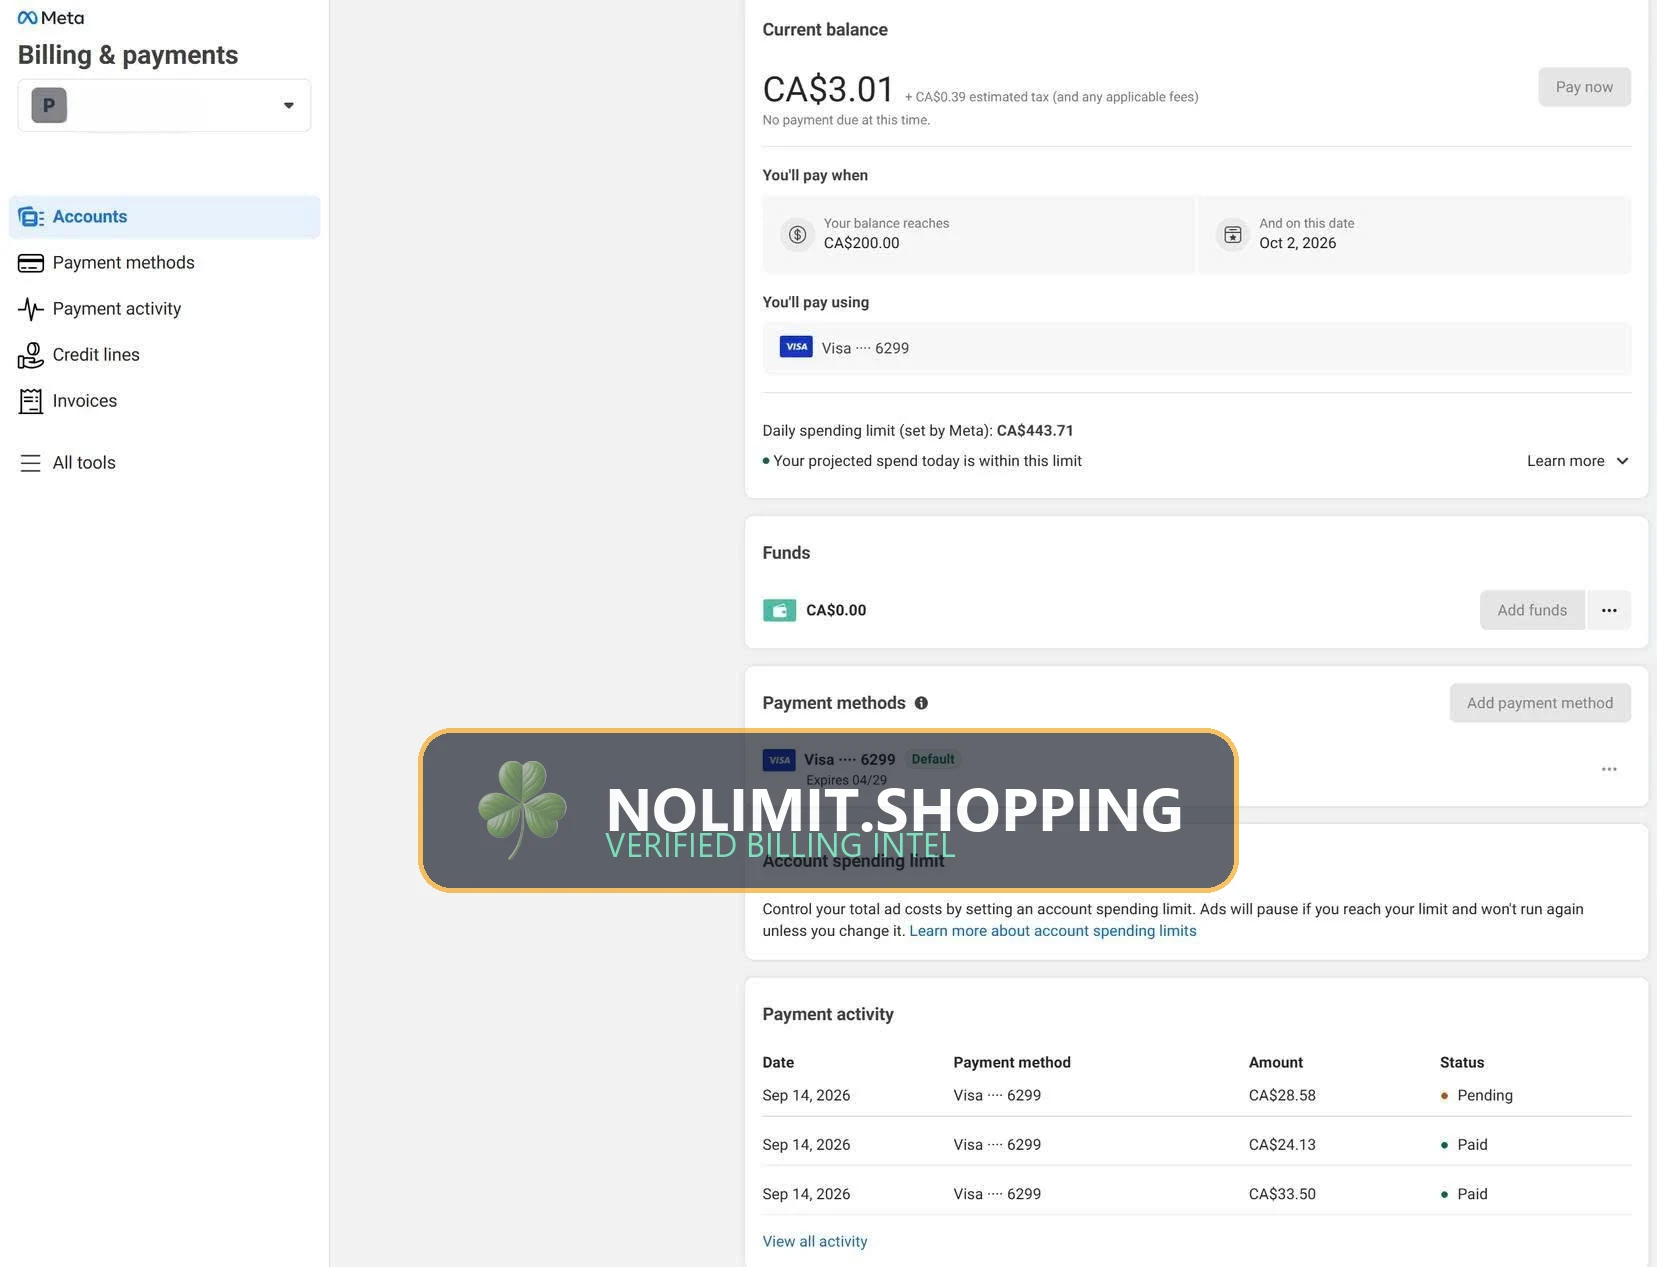Click the Payment methods card icon

click(x=31, y=263)
